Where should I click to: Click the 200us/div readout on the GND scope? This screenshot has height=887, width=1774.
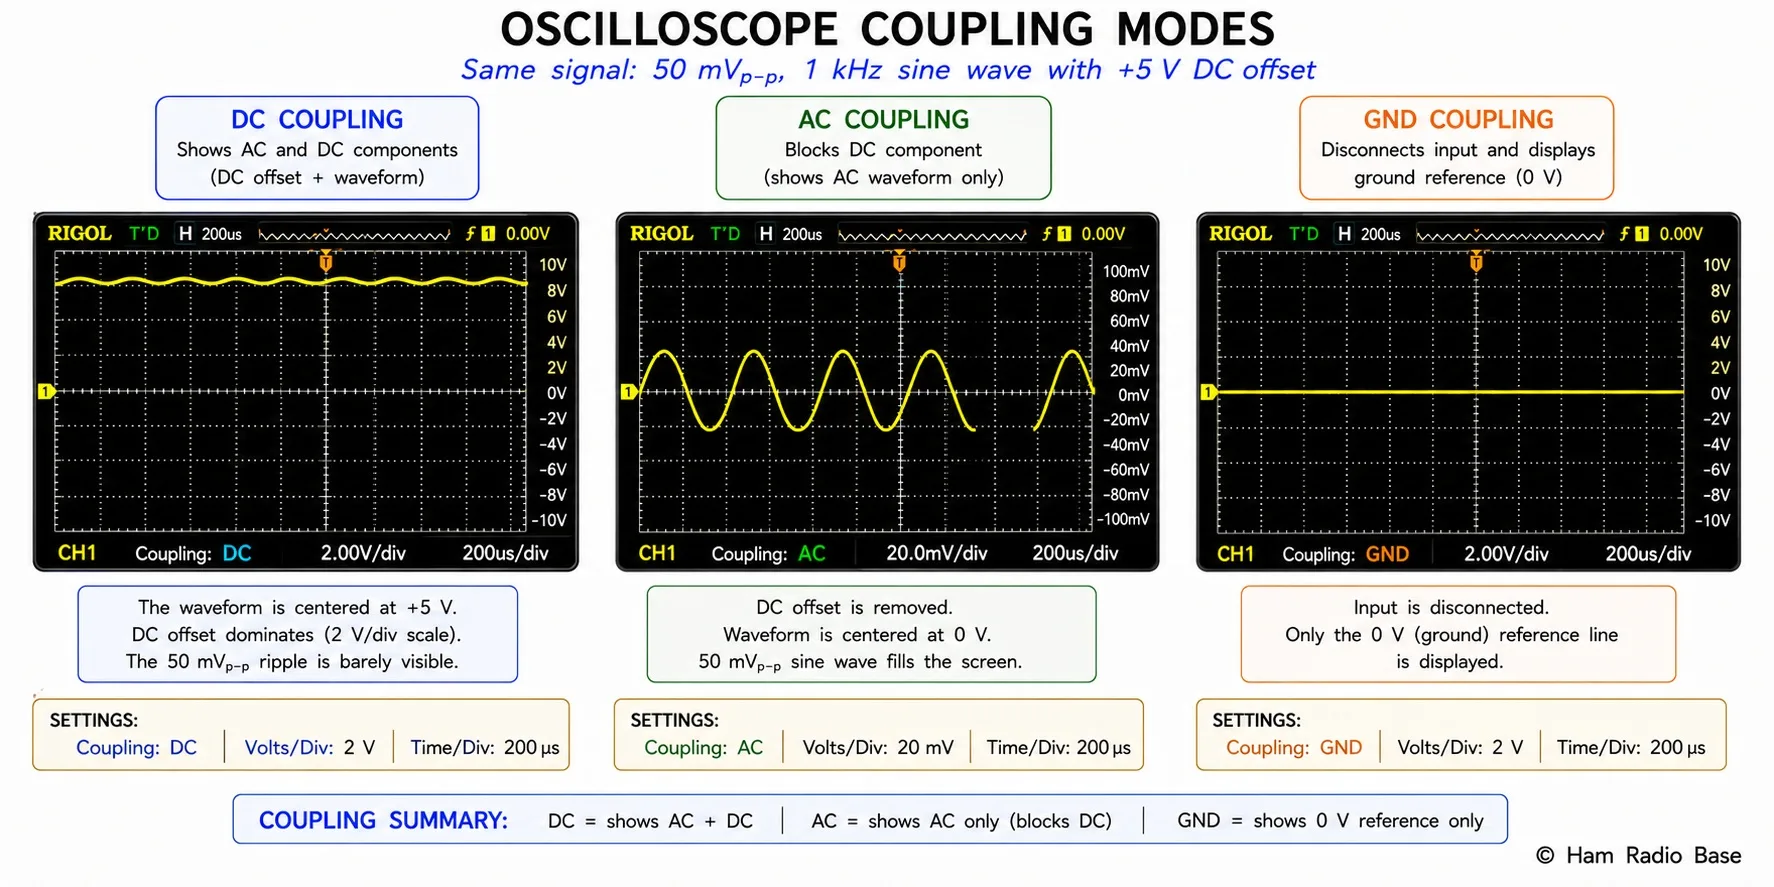pyautogui.click(x=1648, y=553)
